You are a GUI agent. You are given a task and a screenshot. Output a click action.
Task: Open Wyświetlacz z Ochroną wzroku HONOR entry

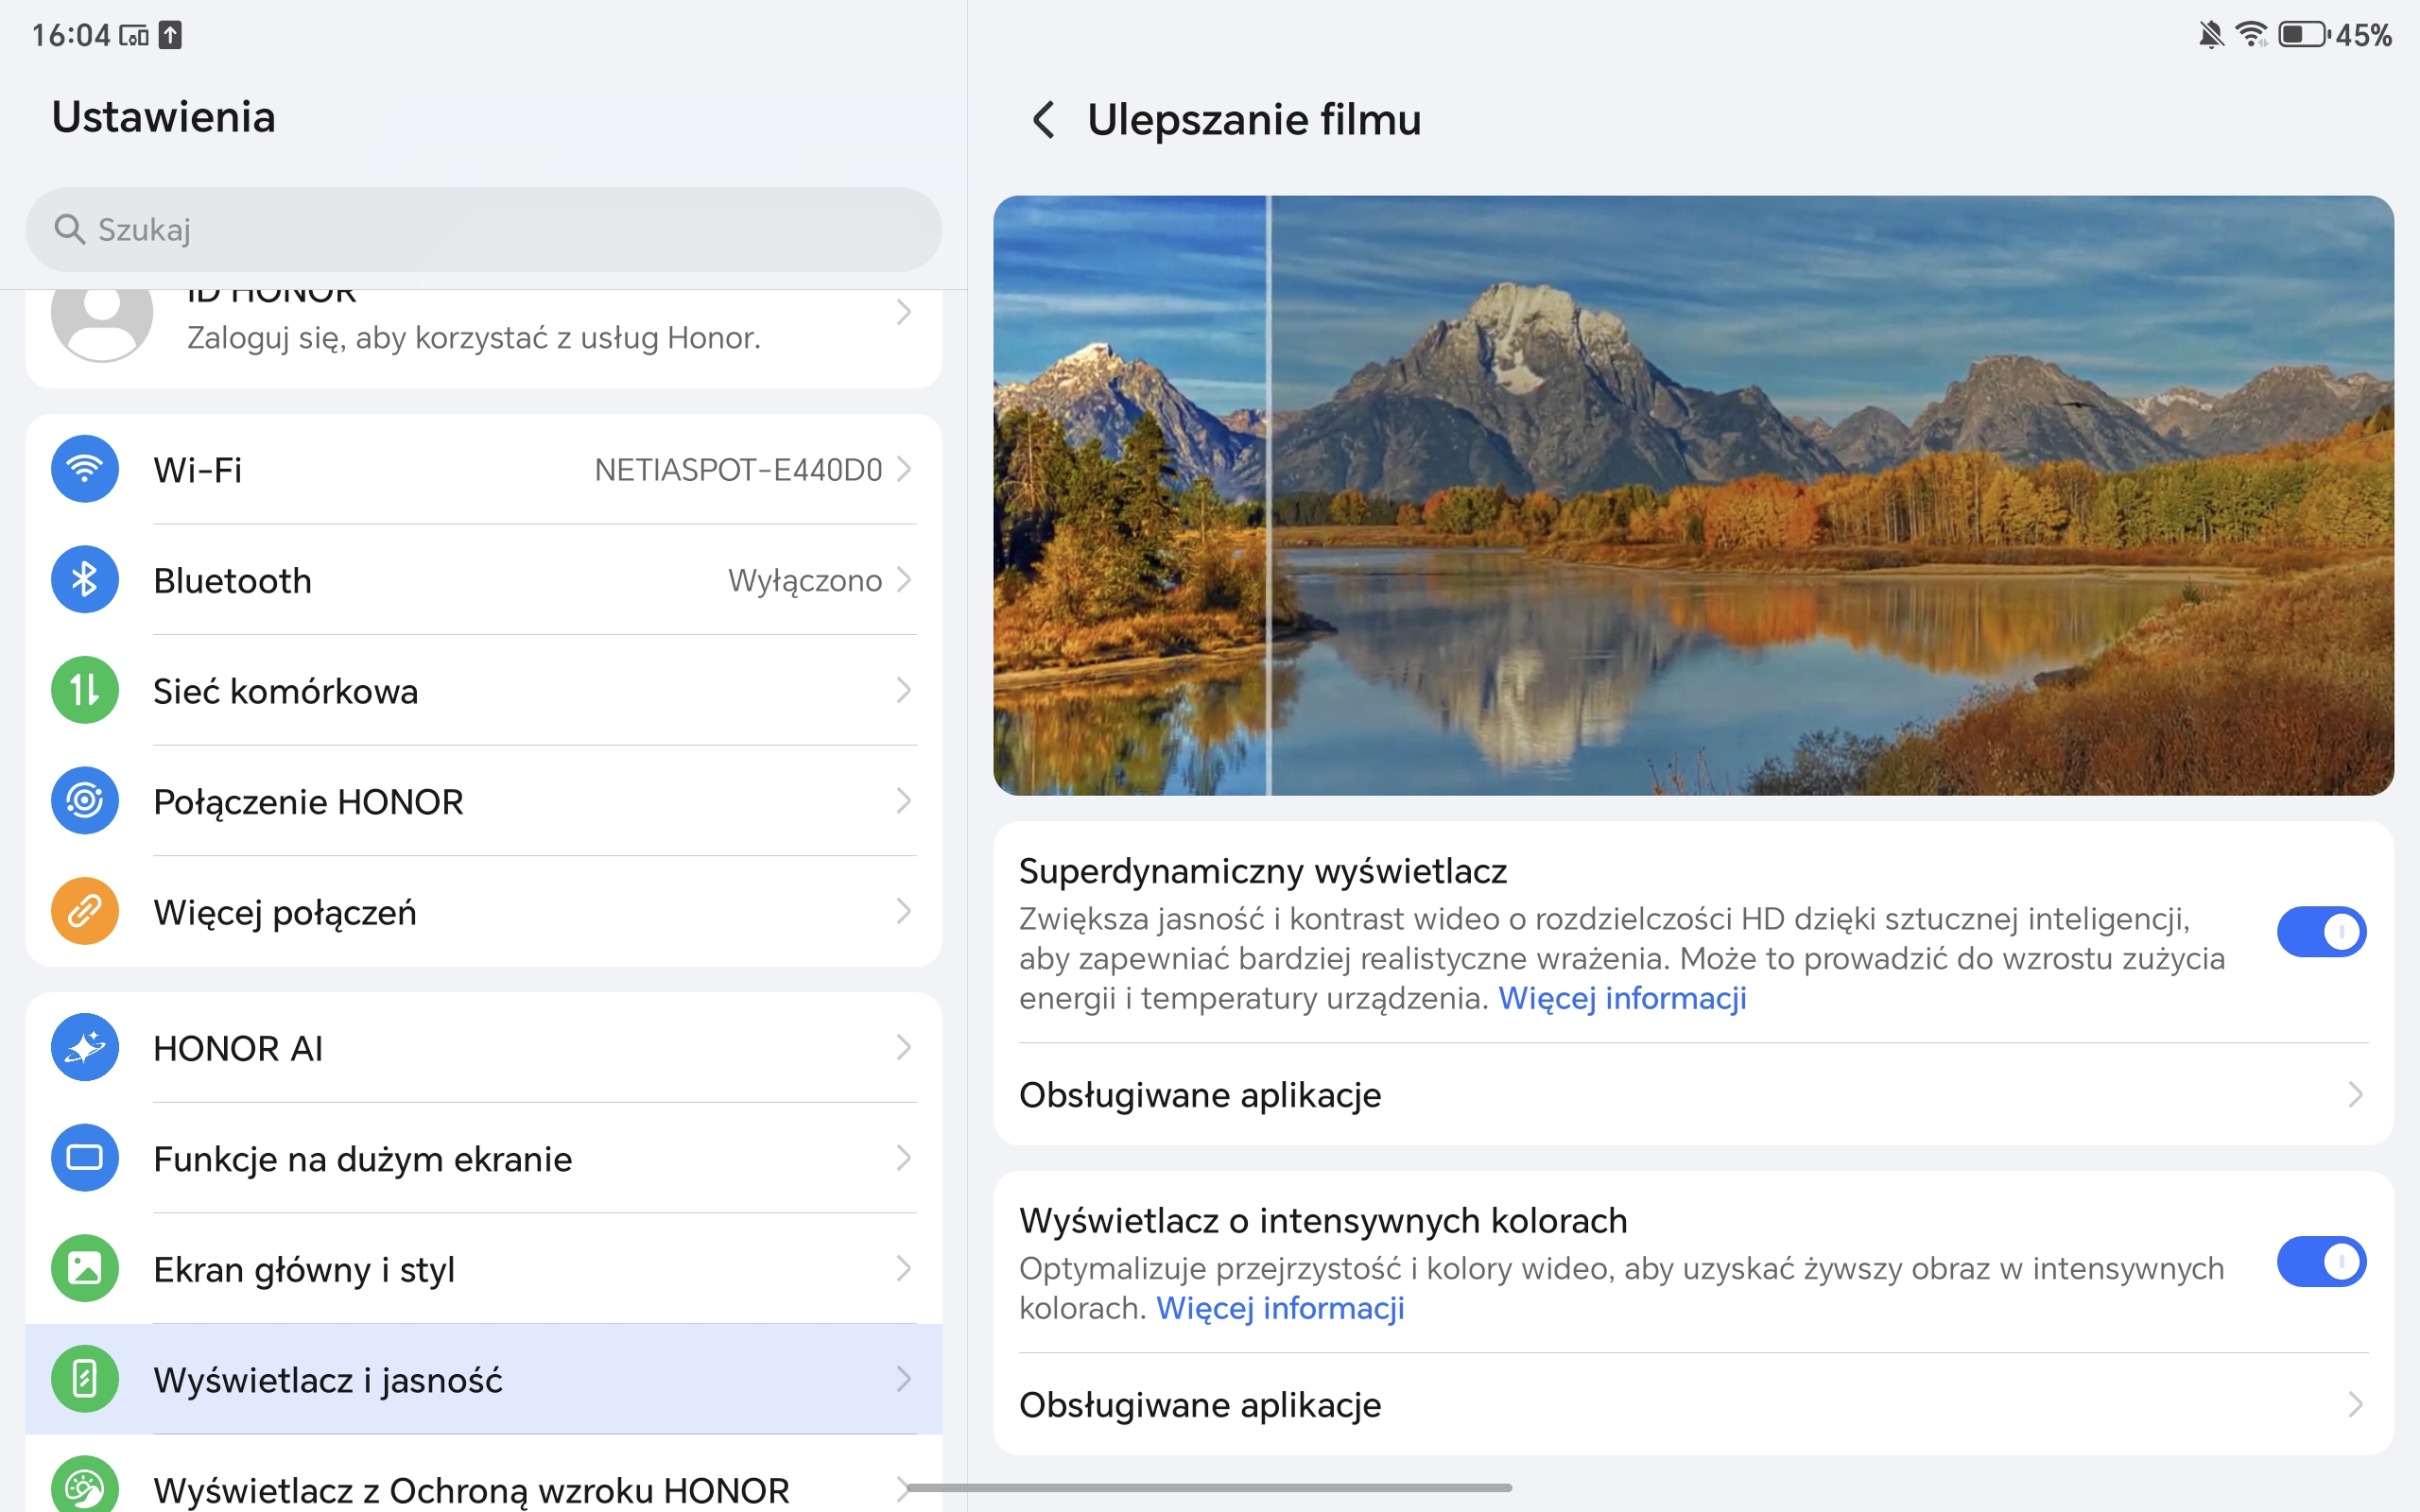pos(471,1490)
